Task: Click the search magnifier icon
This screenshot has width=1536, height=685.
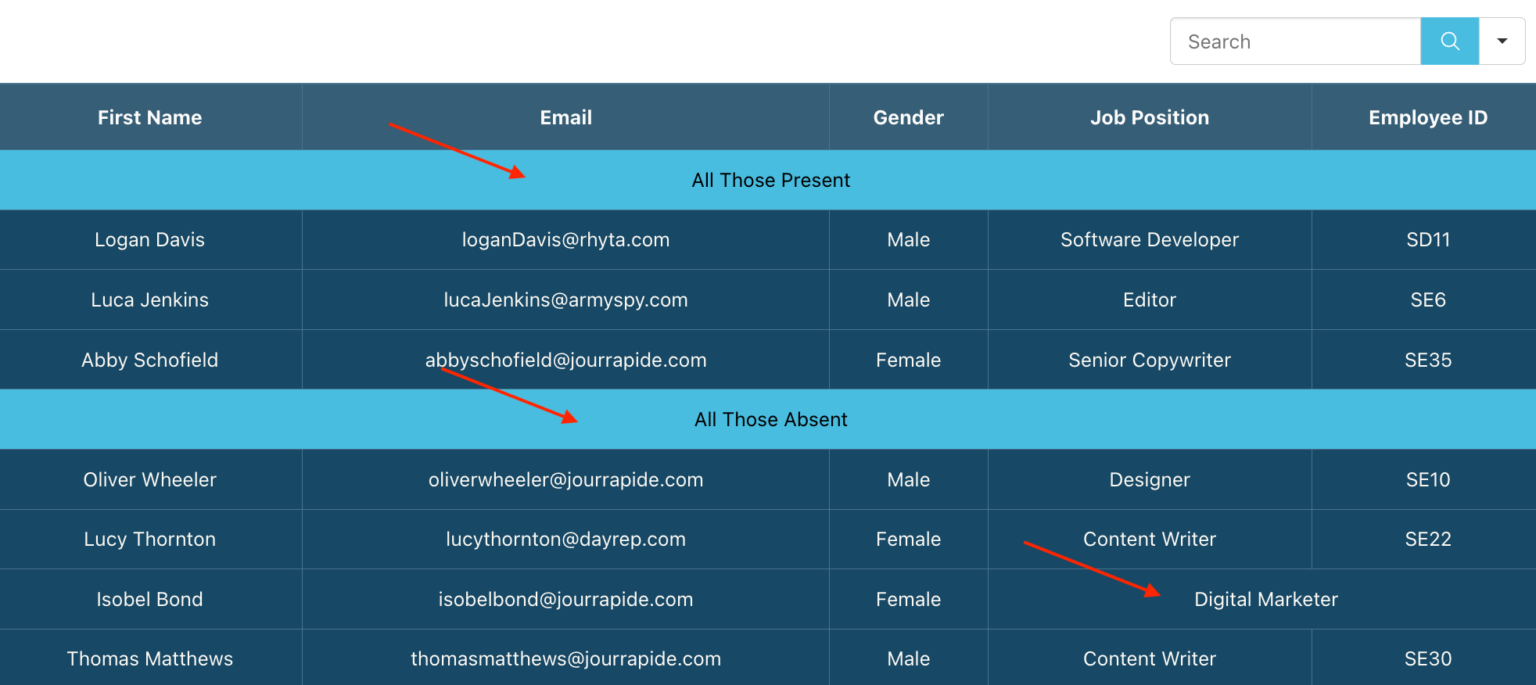Action: [1449, 41]
